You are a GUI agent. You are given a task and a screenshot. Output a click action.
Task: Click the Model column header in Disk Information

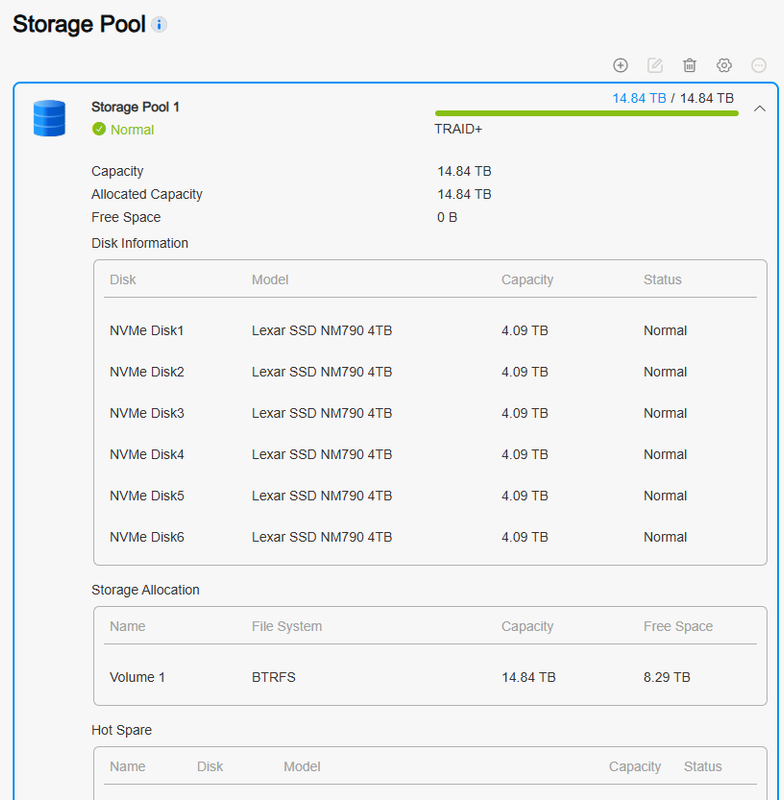(x=270, y=280)
